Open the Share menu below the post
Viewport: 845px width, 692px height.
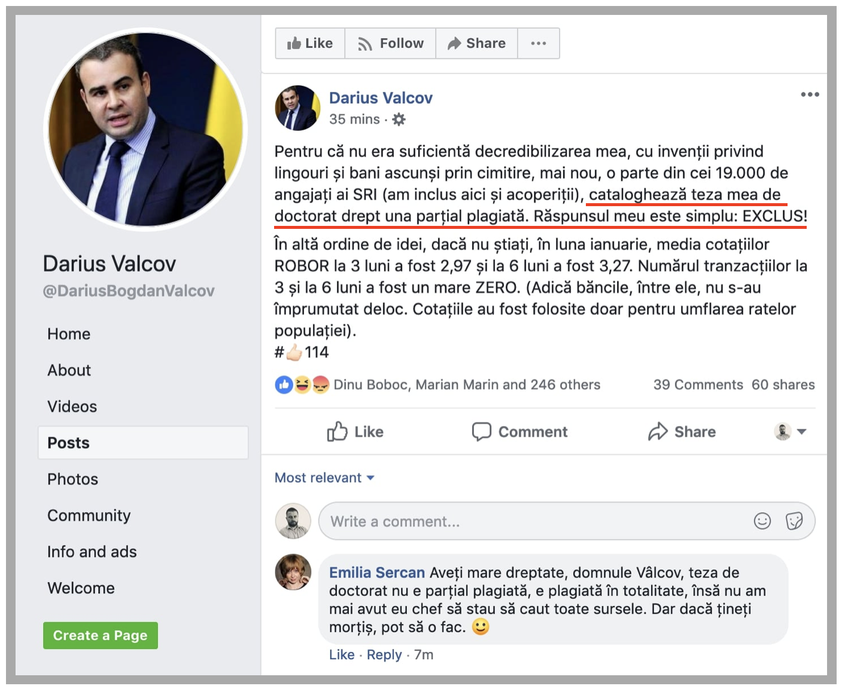[681, 432]
